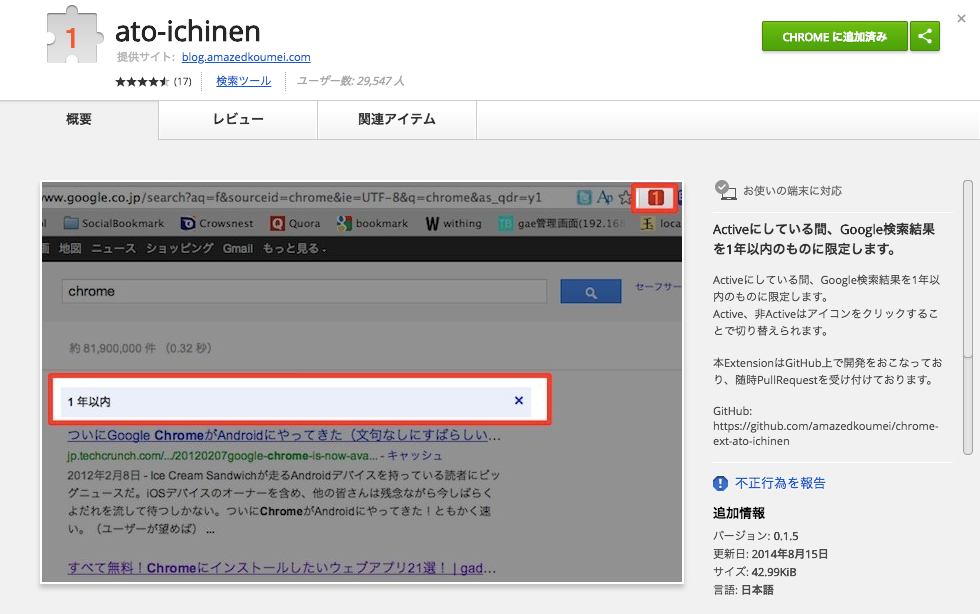Viewport: 980px width, 614px height.
Task: Click the バージョン: 0.1.5 text
Action: point(755,536)
